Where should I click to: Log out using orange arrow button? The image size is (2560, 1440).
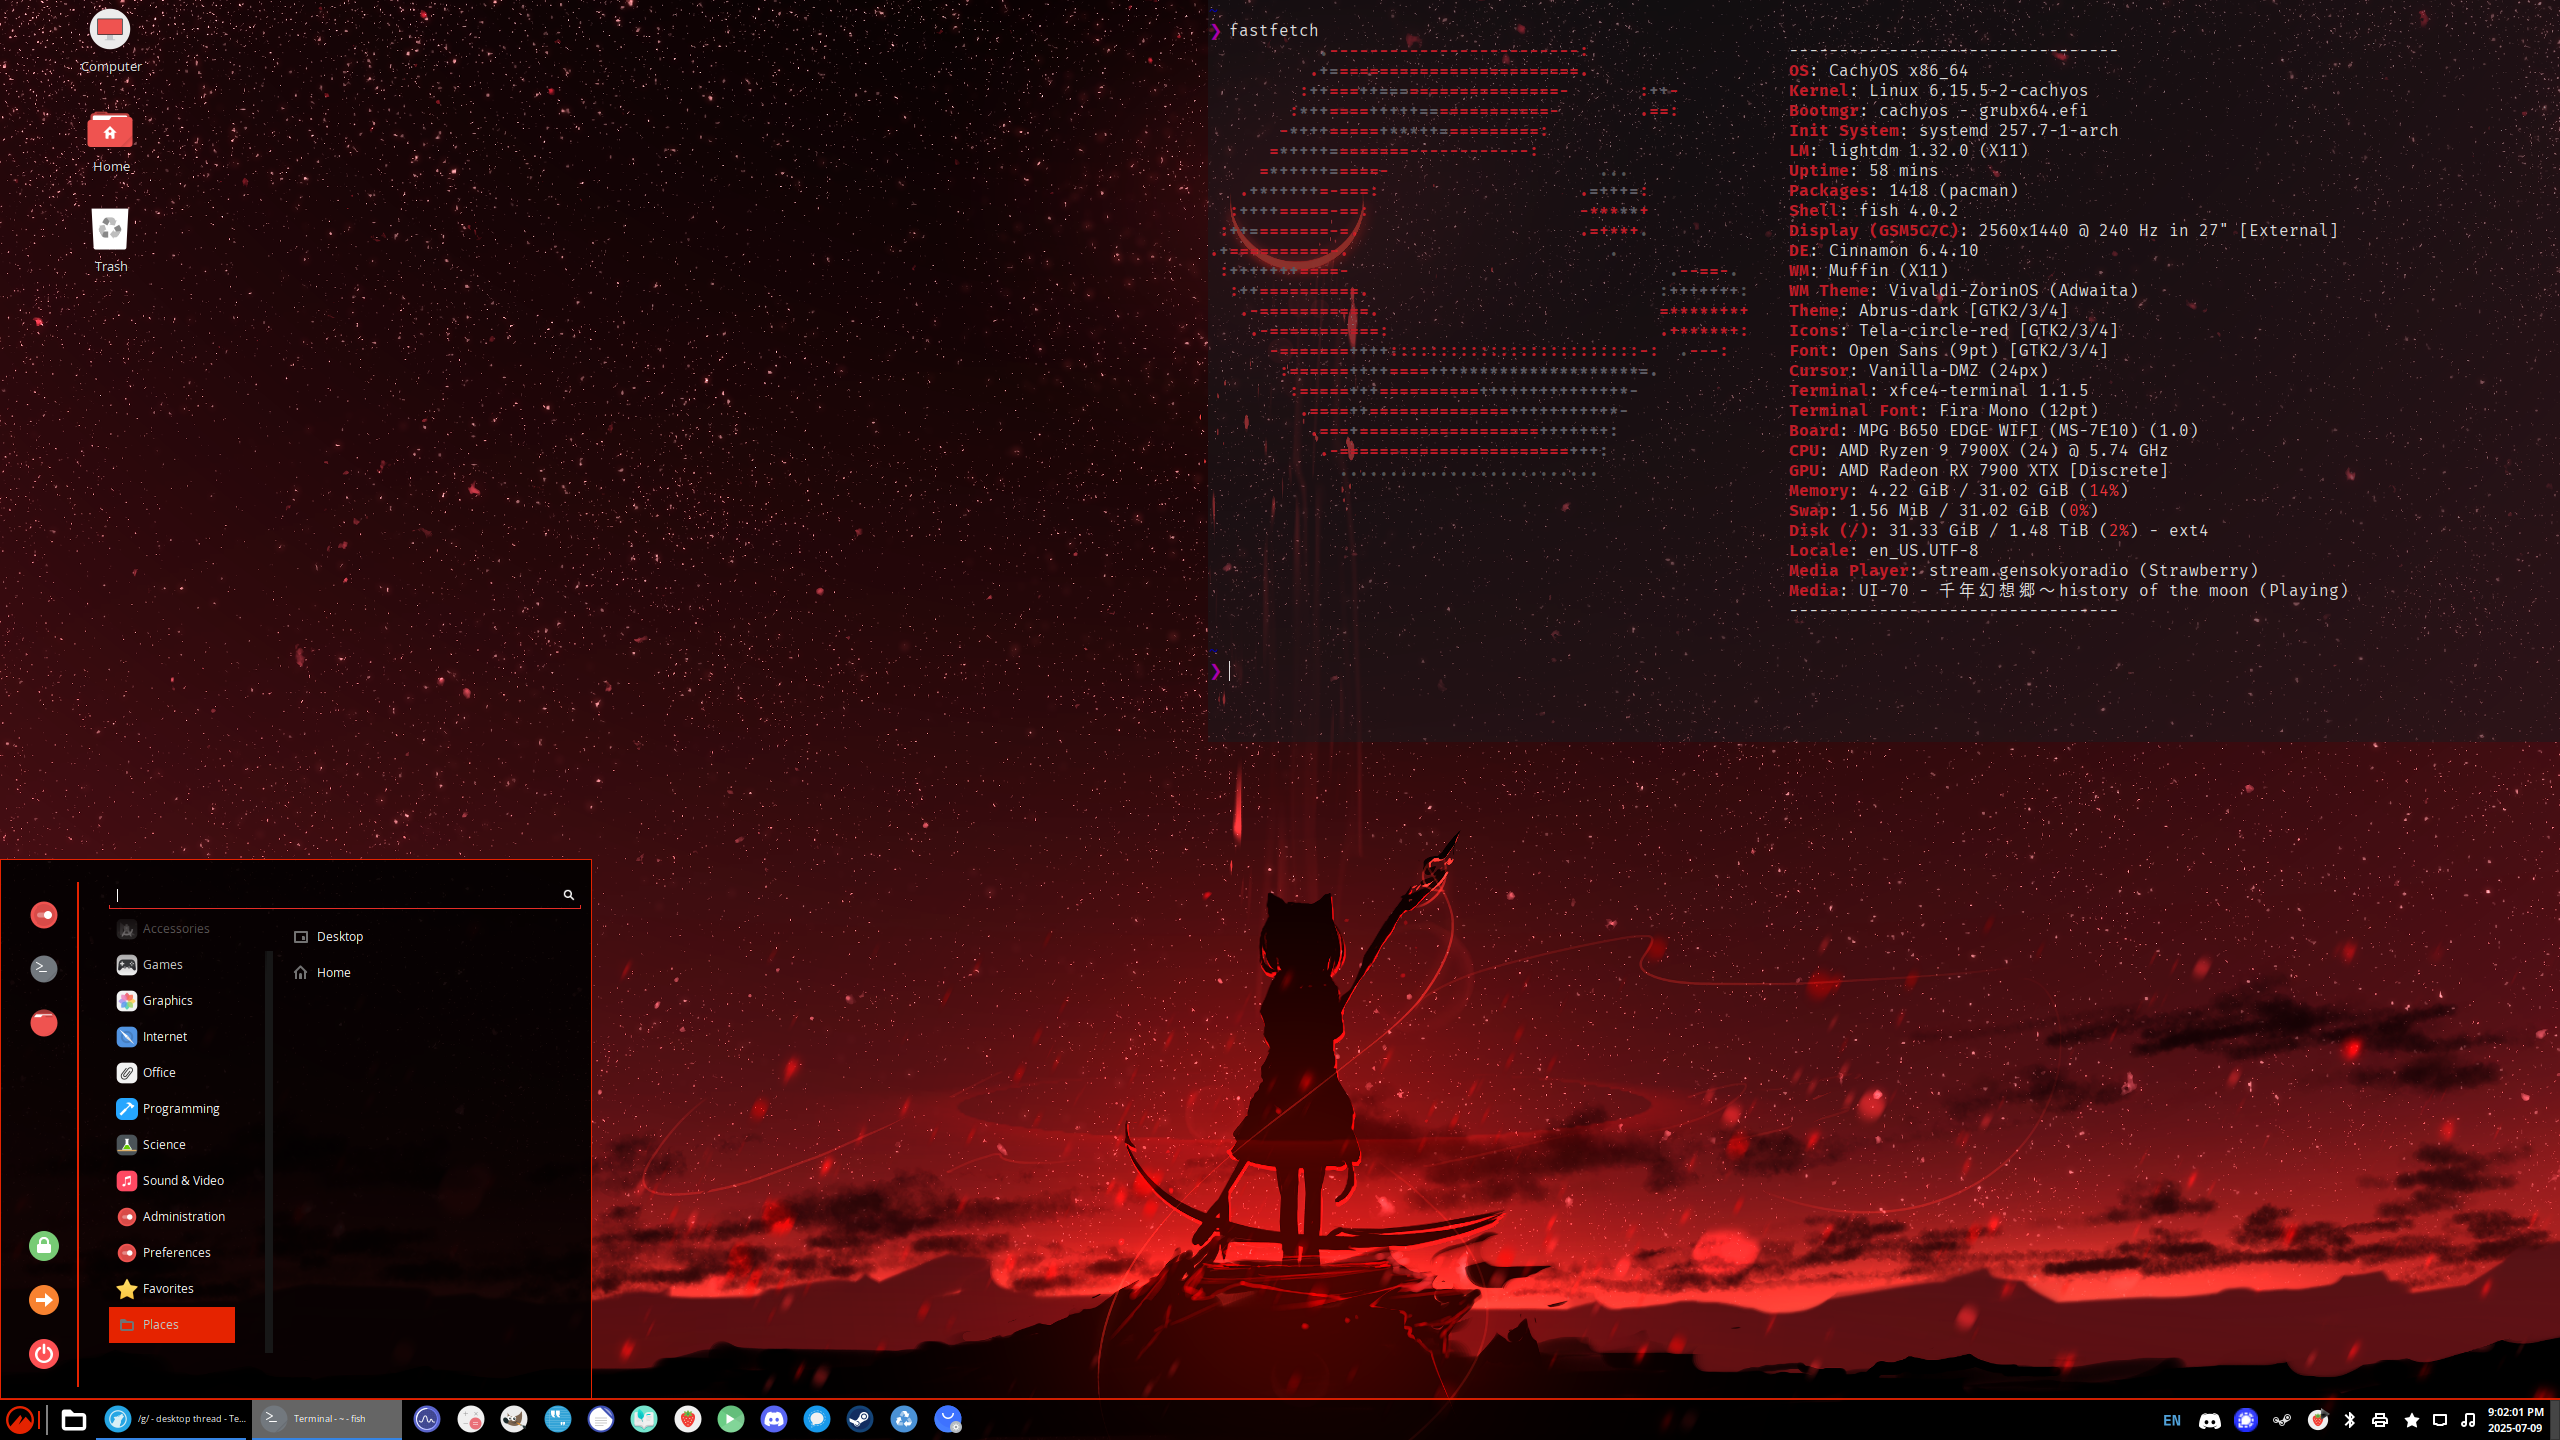tap(44, 1300)
